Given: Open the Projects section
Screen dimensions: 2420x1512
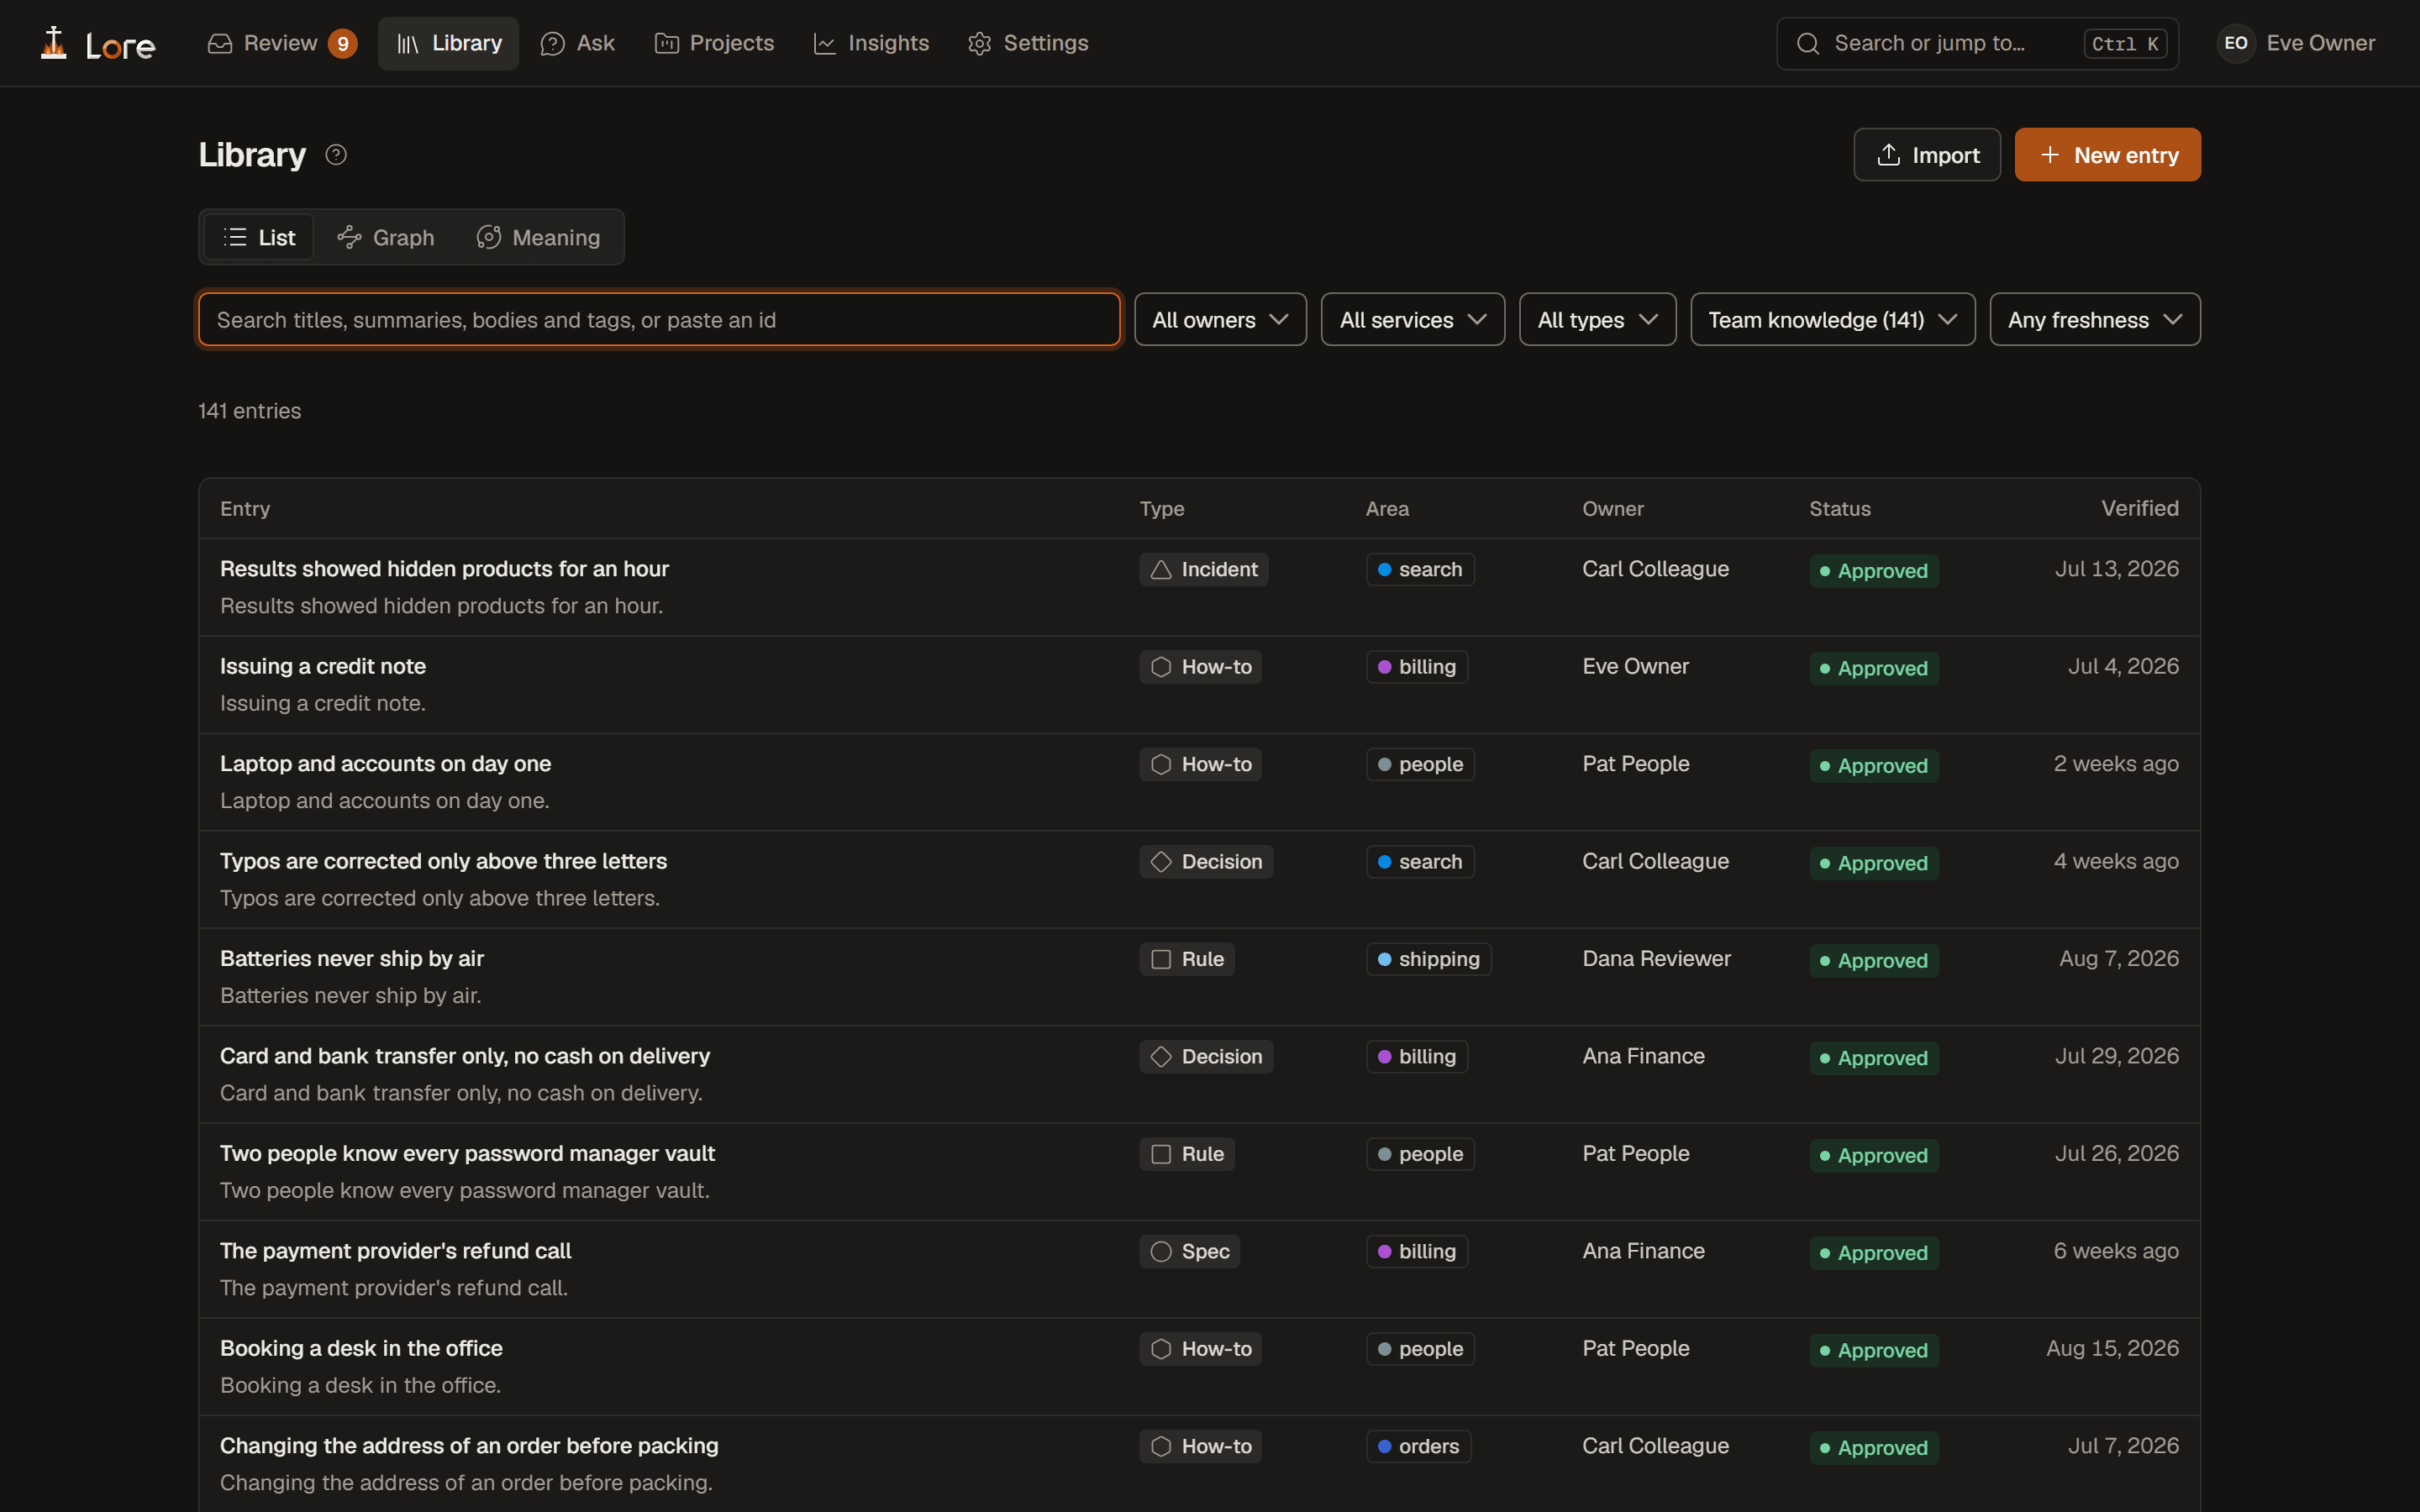Looking at the screenshot, I should [x=714, y=43].
